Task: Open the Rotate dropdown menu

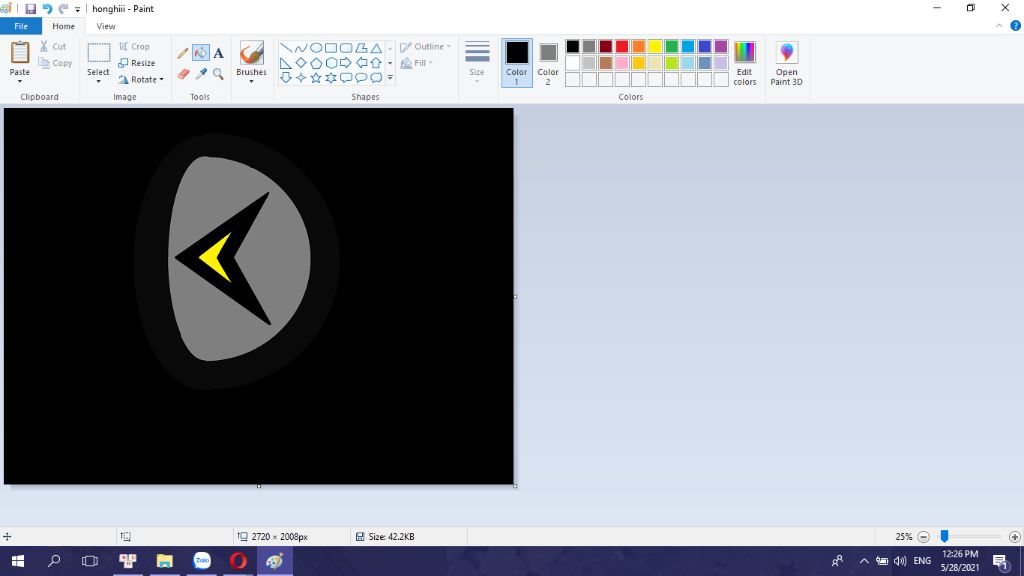Action: pos(141,80)
